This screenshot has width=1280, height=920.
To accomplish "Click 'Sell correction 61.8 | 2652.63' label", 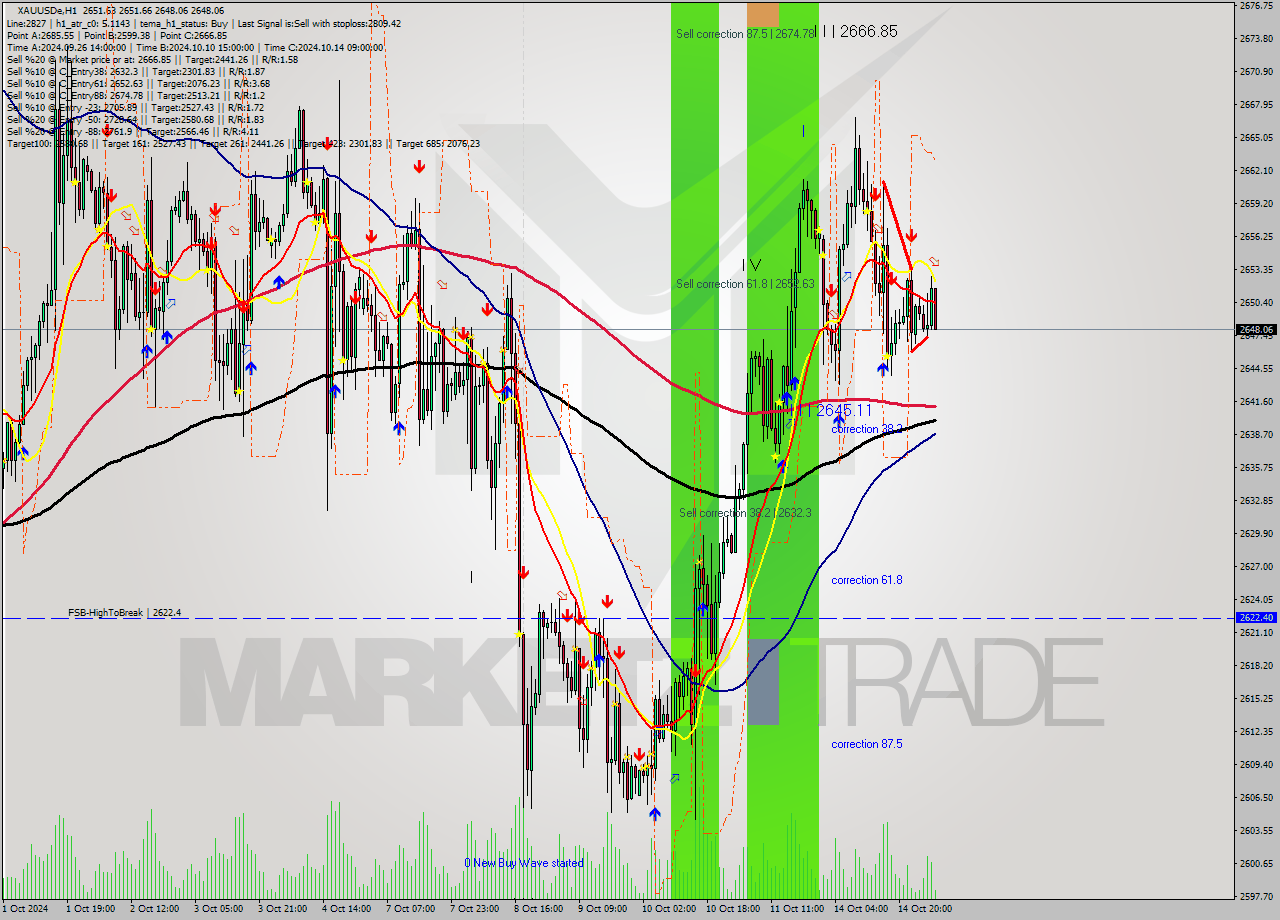I will 745,284.
